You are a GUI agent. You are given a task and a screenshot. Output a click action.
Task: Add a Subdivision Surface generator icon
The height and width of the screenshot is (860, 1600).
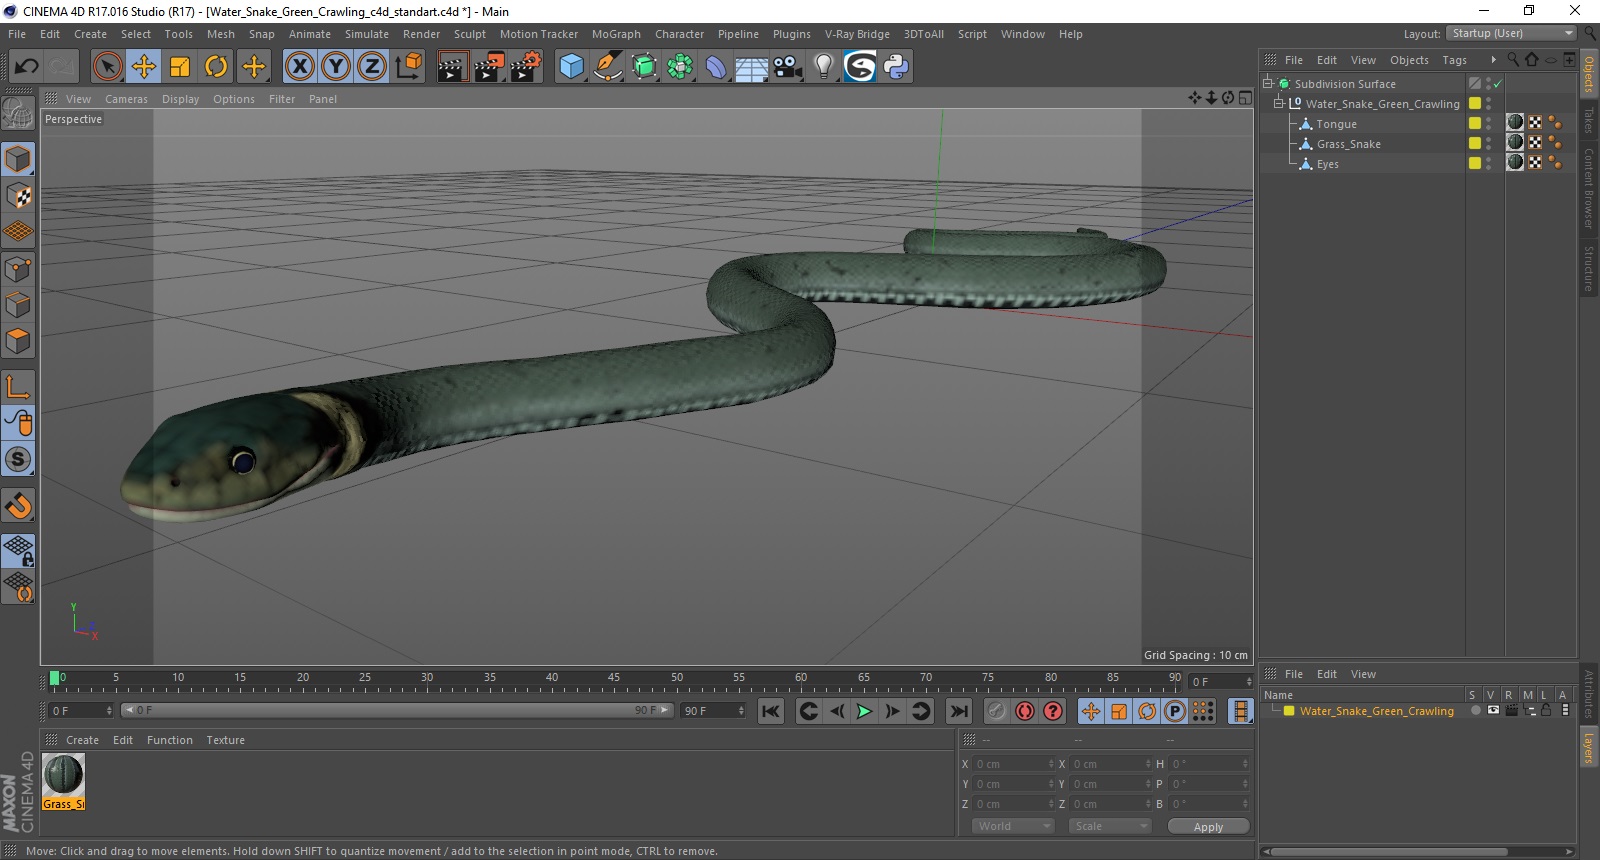click(x=644, y=67)
